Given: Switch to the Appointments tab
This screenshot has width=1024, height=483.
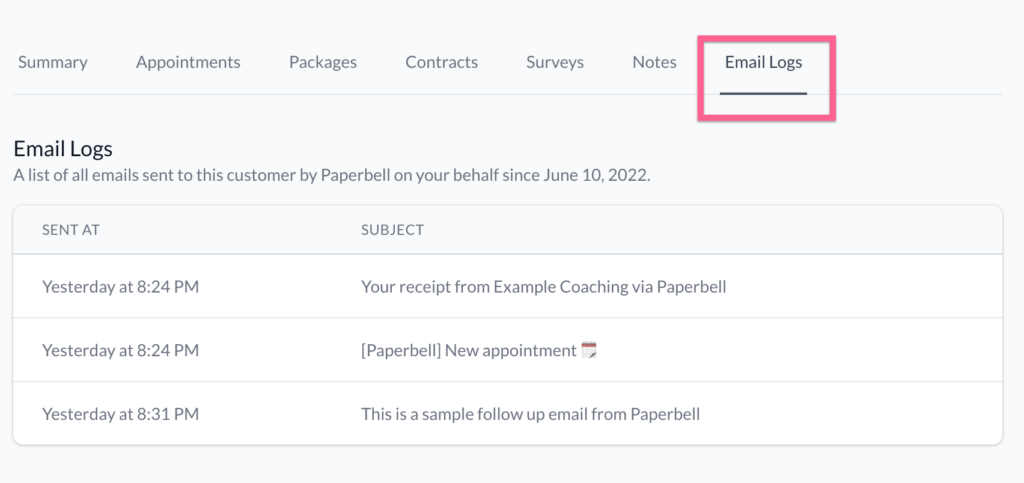Looking at the screenshot, I should tap(188, 63).
